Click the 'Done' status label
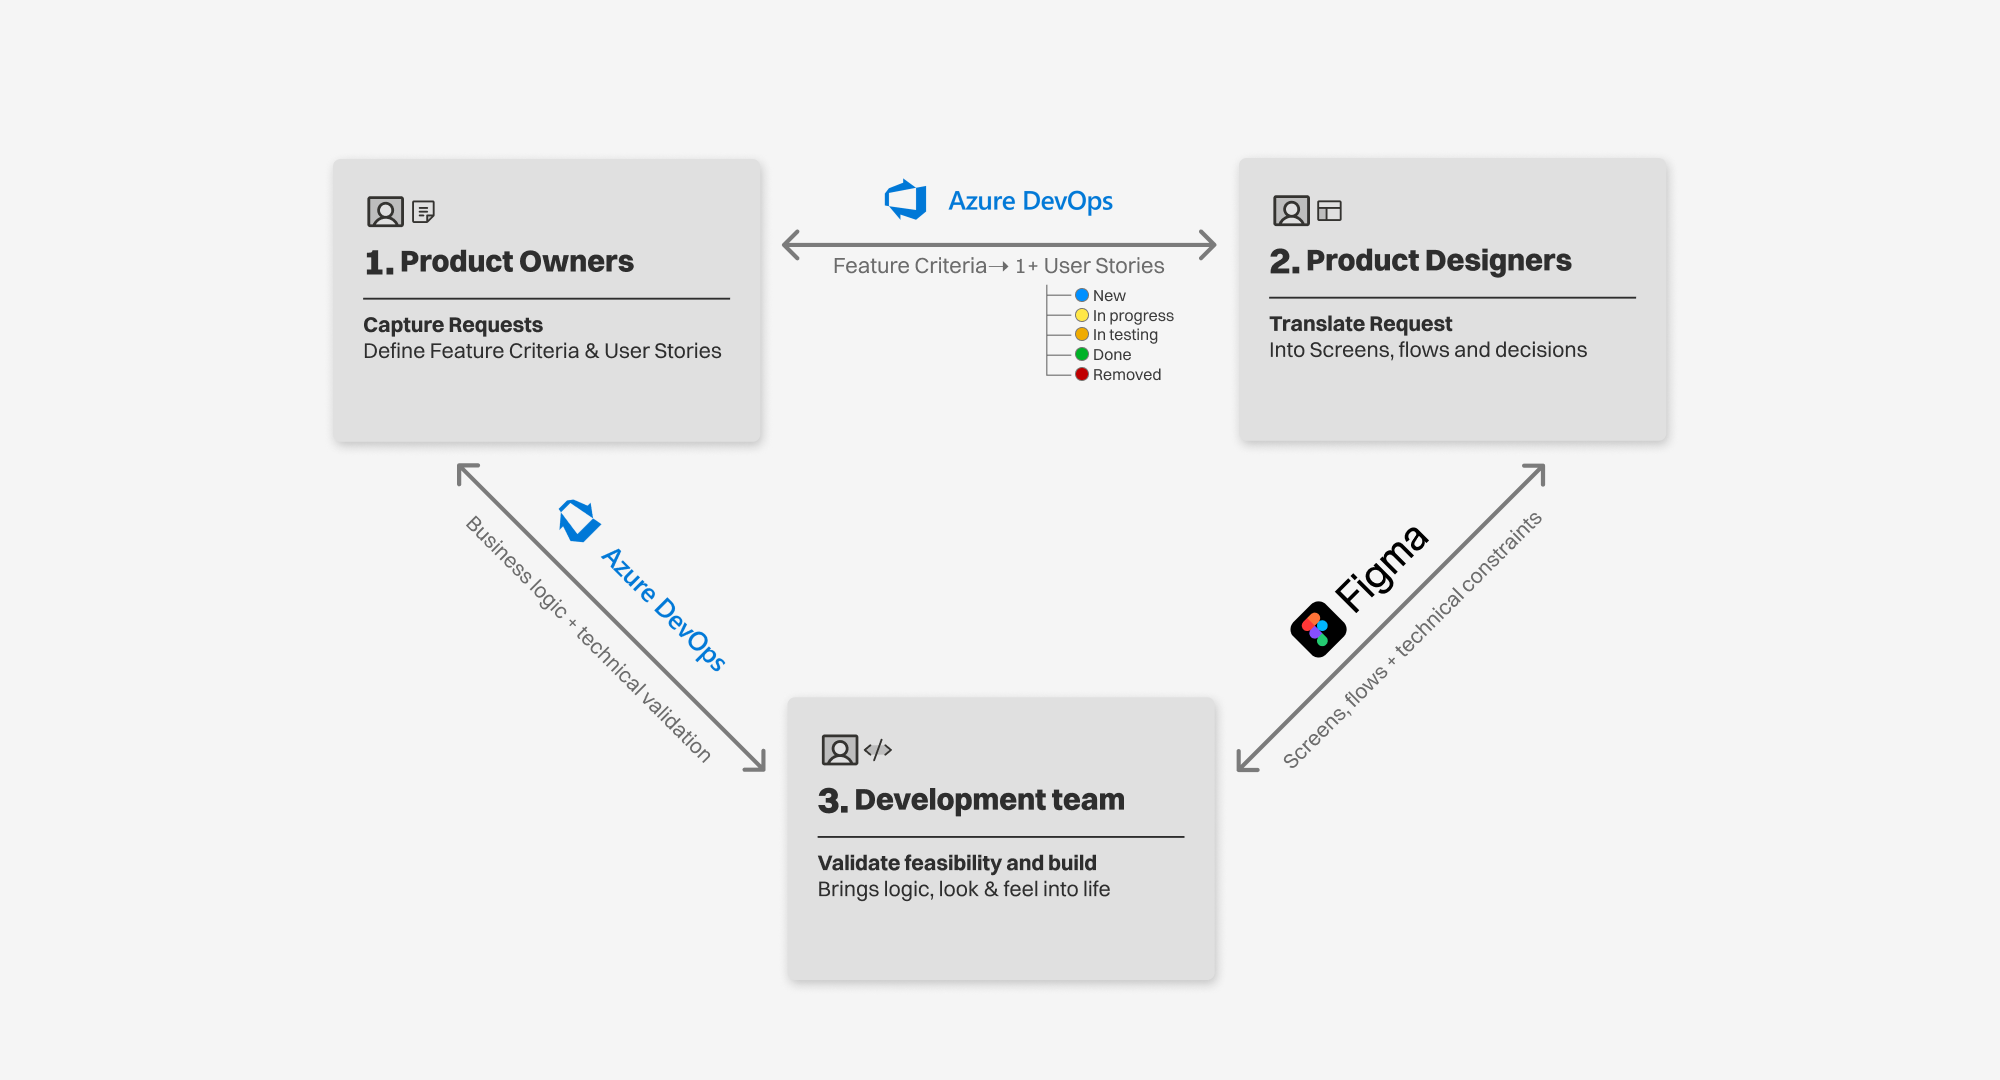Image resolution: width=2000 pixels, height=1080 pixels. pyautogui.click(x=1112, y=355)
